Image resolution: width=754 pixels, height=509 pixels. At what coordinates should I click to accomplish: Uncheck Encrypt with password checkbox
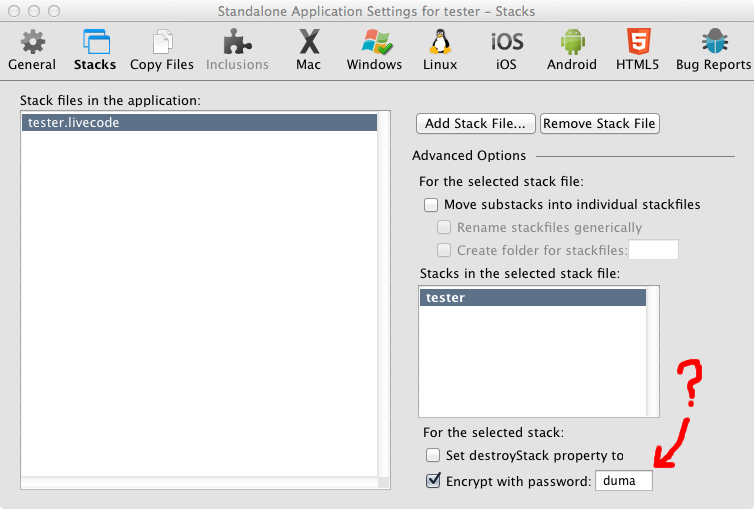433,480
